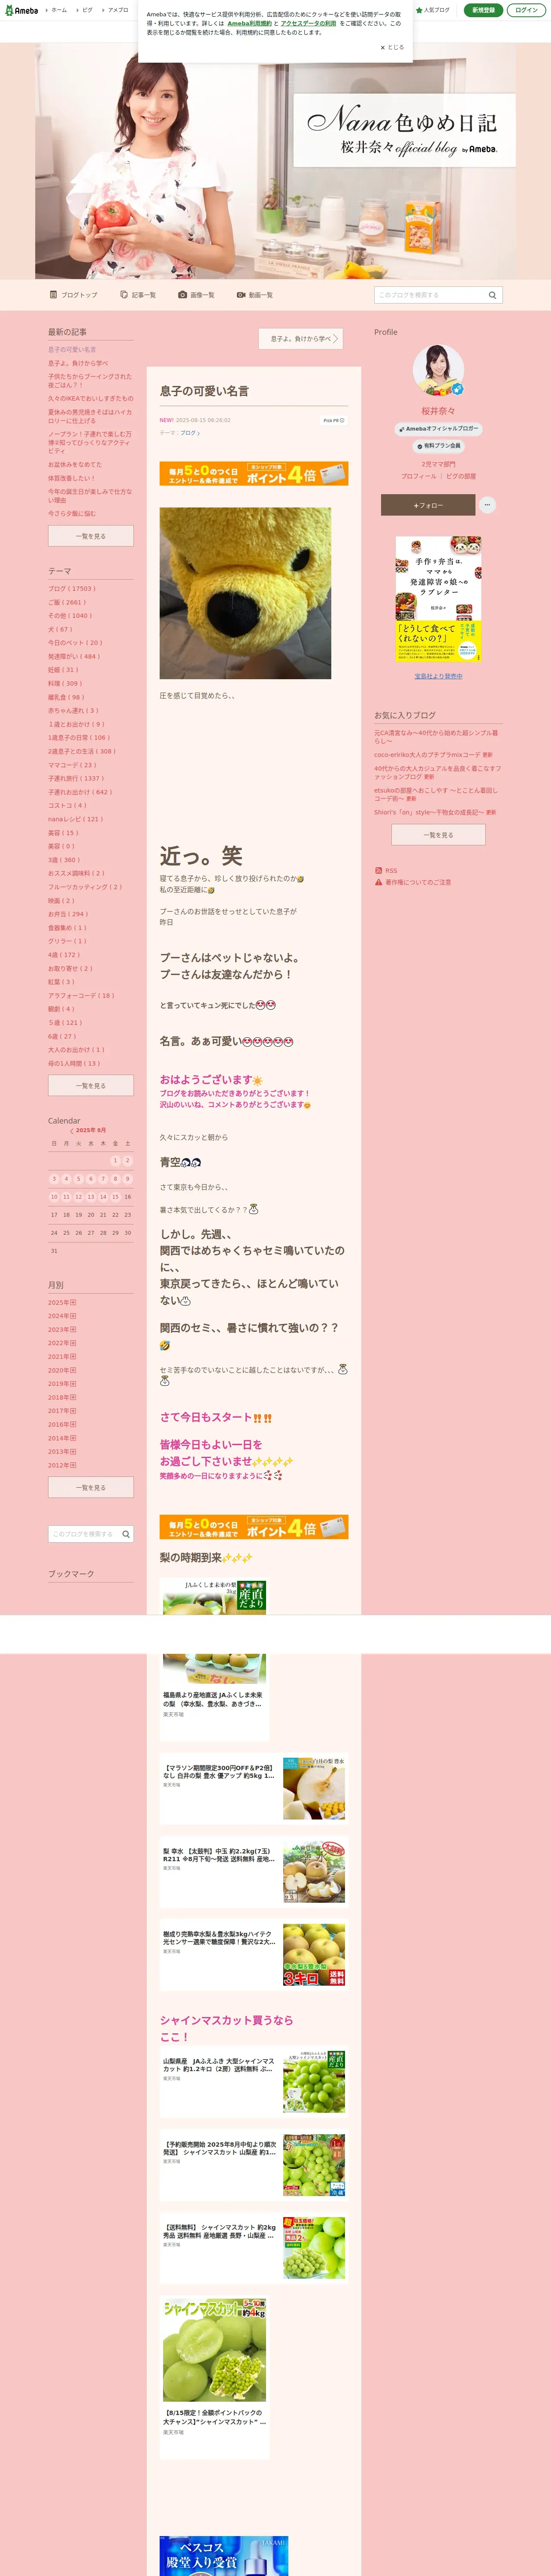Open the ピグの部屋 link
Viewport: 551px width, 2576px height.
tap(461, 476)
